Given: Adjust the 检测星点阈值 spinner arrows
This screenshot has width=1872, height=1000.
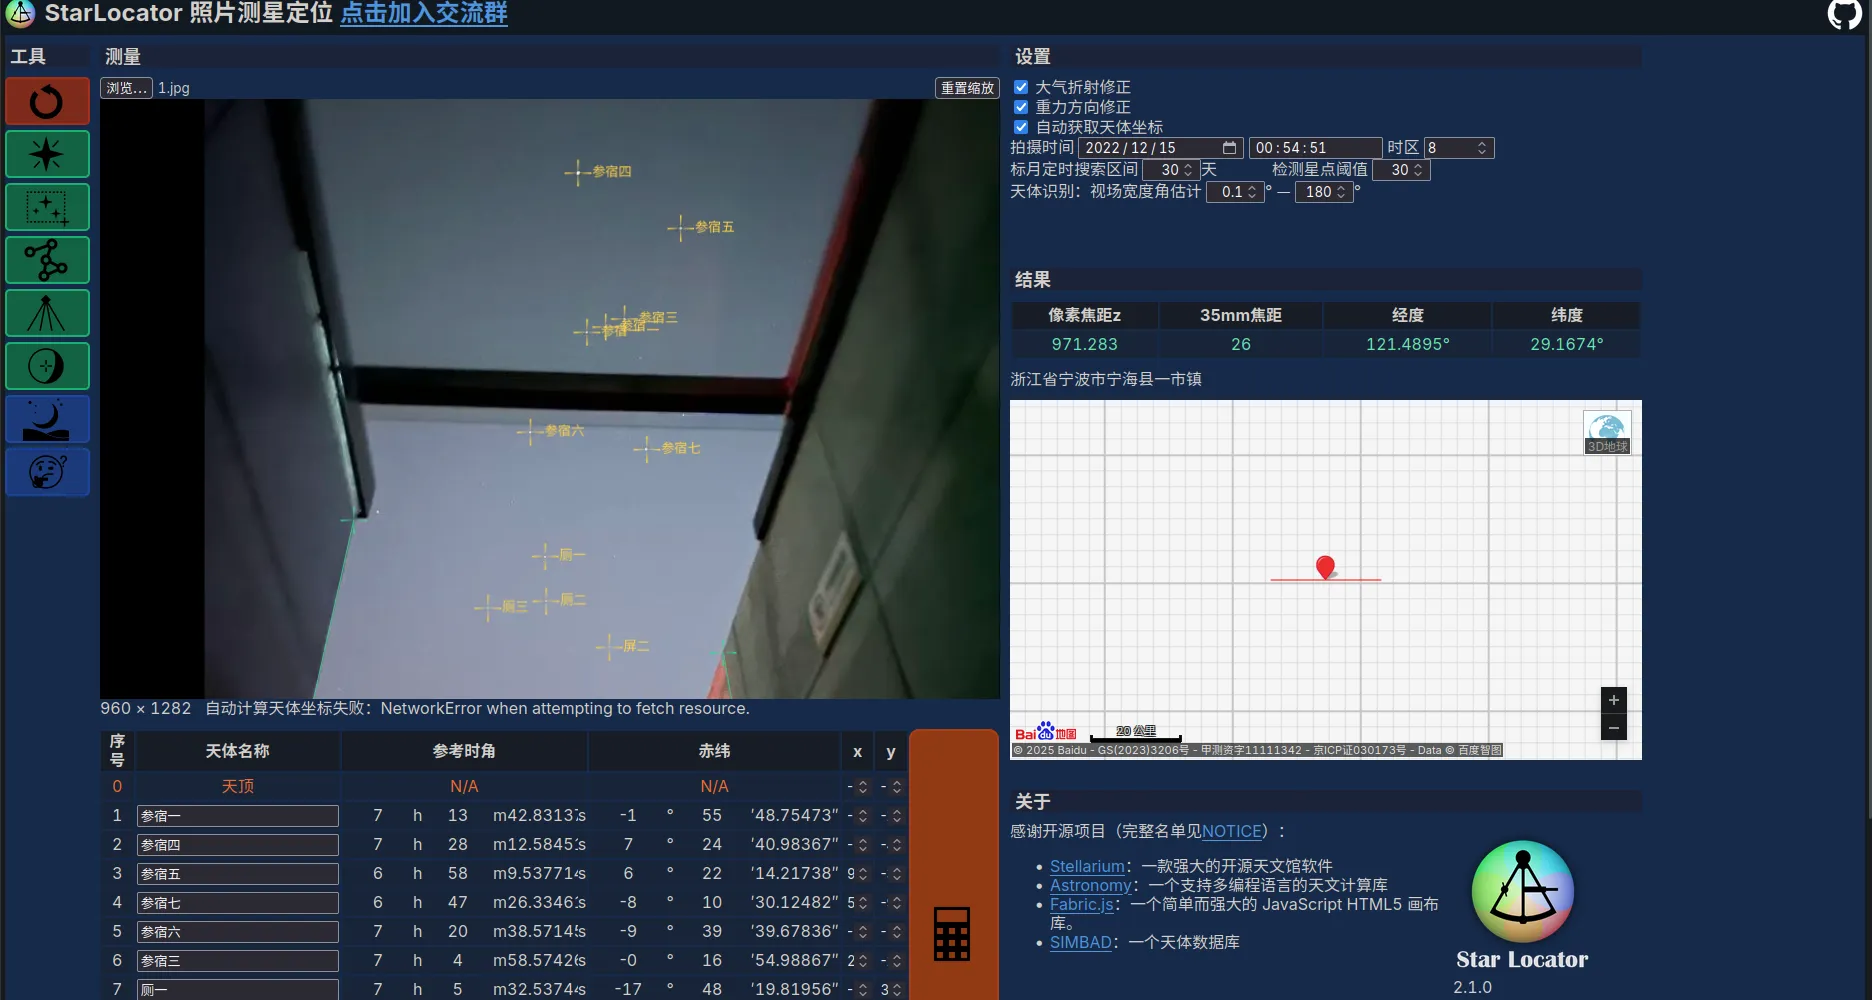Looking at the screenshot, I should coord(1418,170).
